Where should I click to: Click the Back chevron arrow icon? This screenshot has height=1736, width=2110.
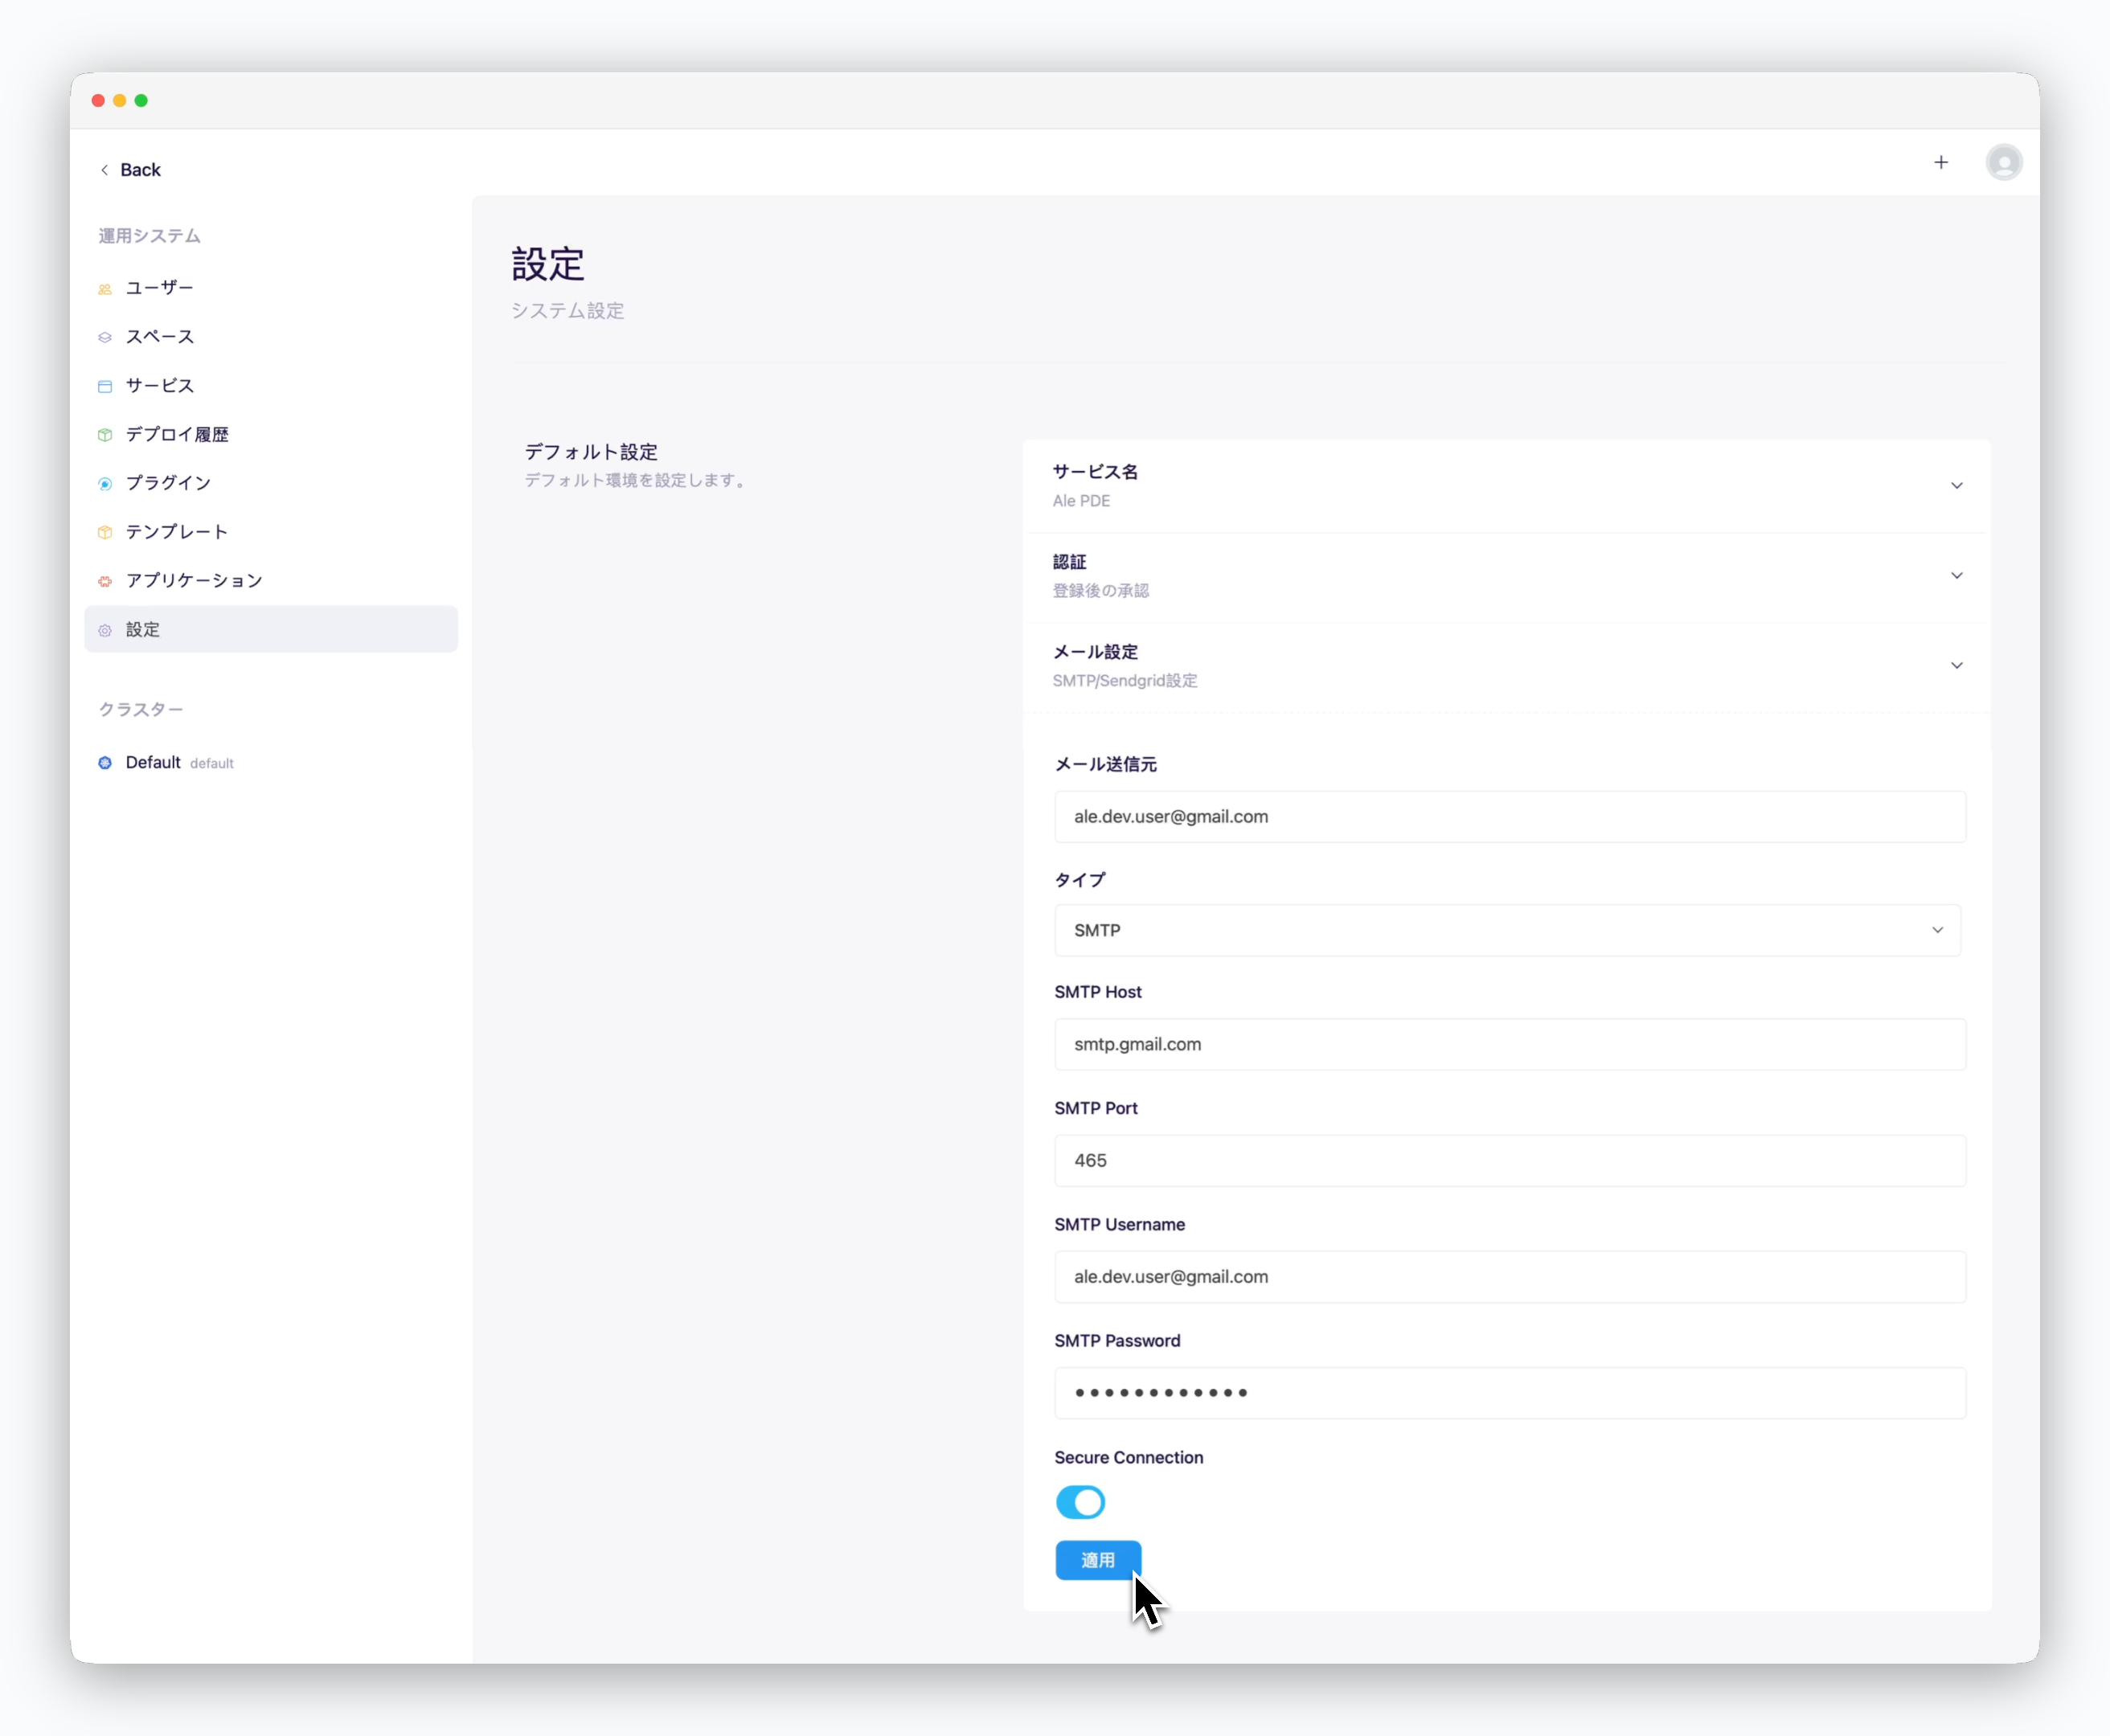(x=104, y=170)
